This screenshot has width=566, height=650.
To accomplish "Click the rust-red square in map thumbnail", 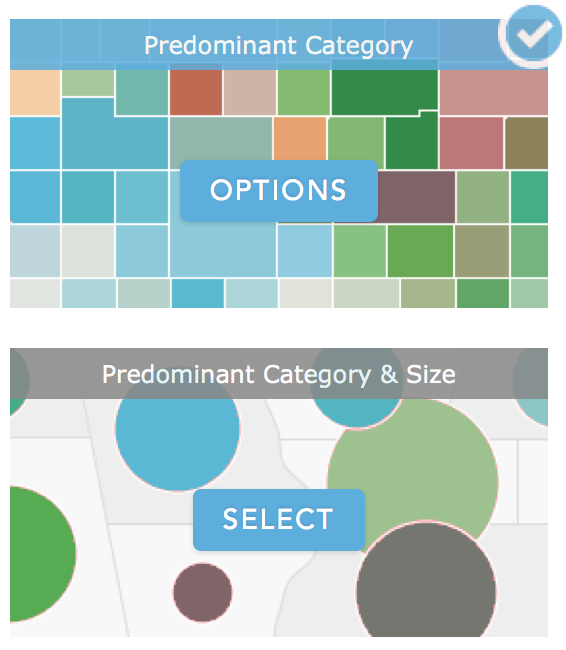I will click(196, 92).
